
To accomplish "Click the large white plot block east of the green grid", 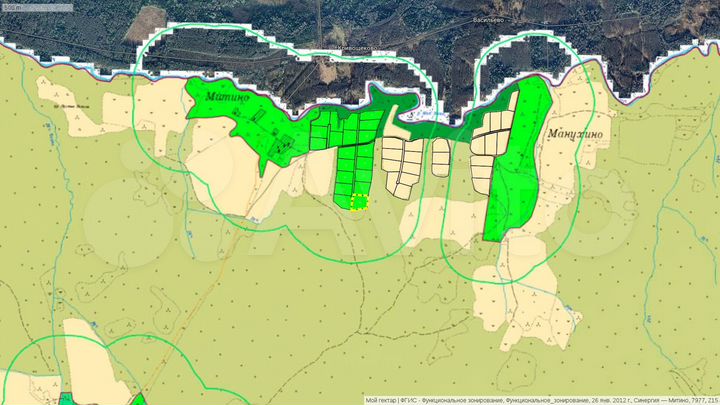I will point(404,163).
